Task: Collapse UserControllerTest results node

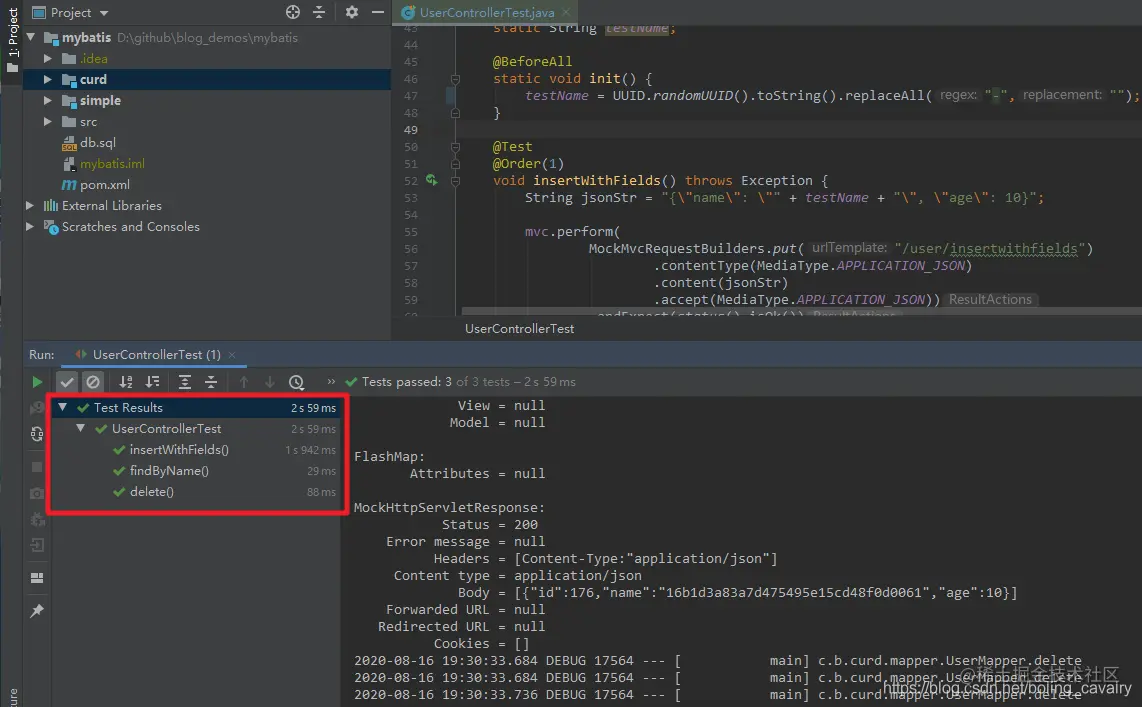Action: (x=81, y=429)
